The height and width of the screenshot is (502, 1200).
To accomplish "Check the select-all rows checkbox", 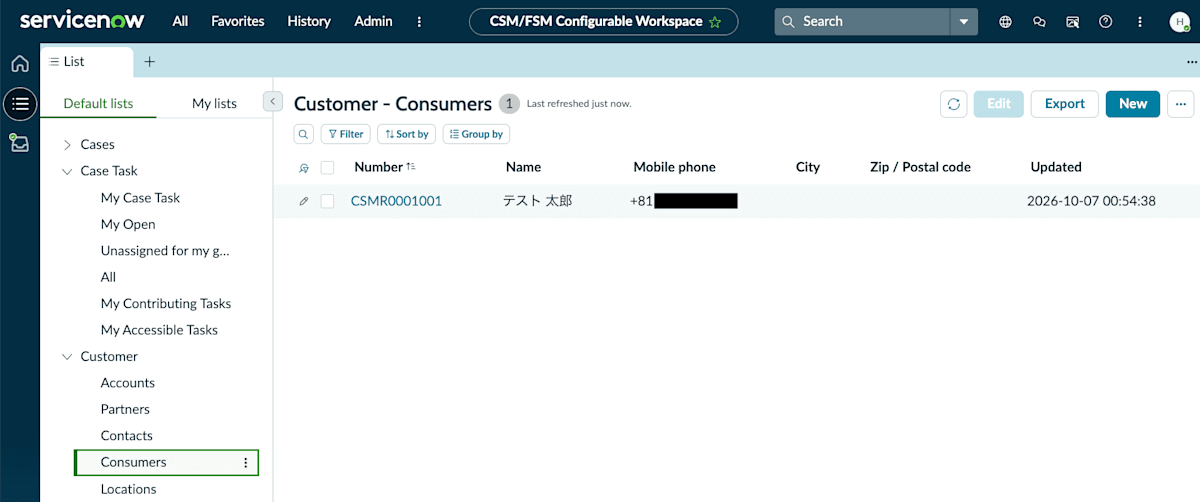I will click(x=327, y=168).
